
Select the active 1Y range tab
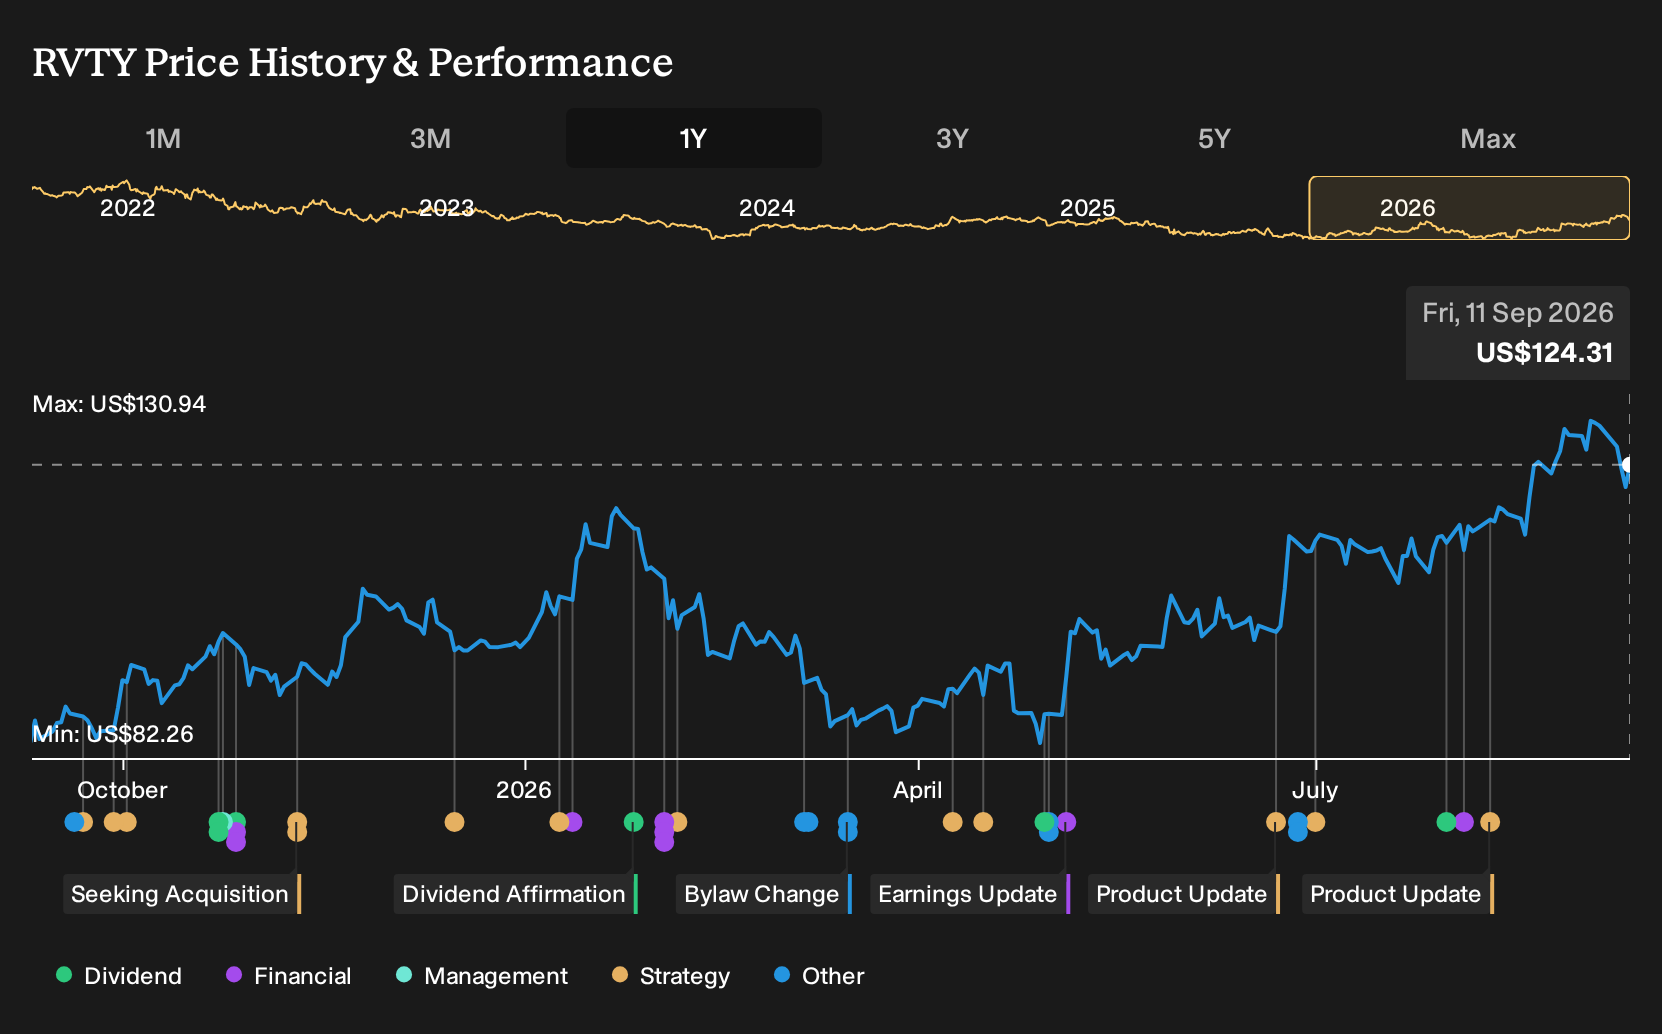(x=694, y=138)
